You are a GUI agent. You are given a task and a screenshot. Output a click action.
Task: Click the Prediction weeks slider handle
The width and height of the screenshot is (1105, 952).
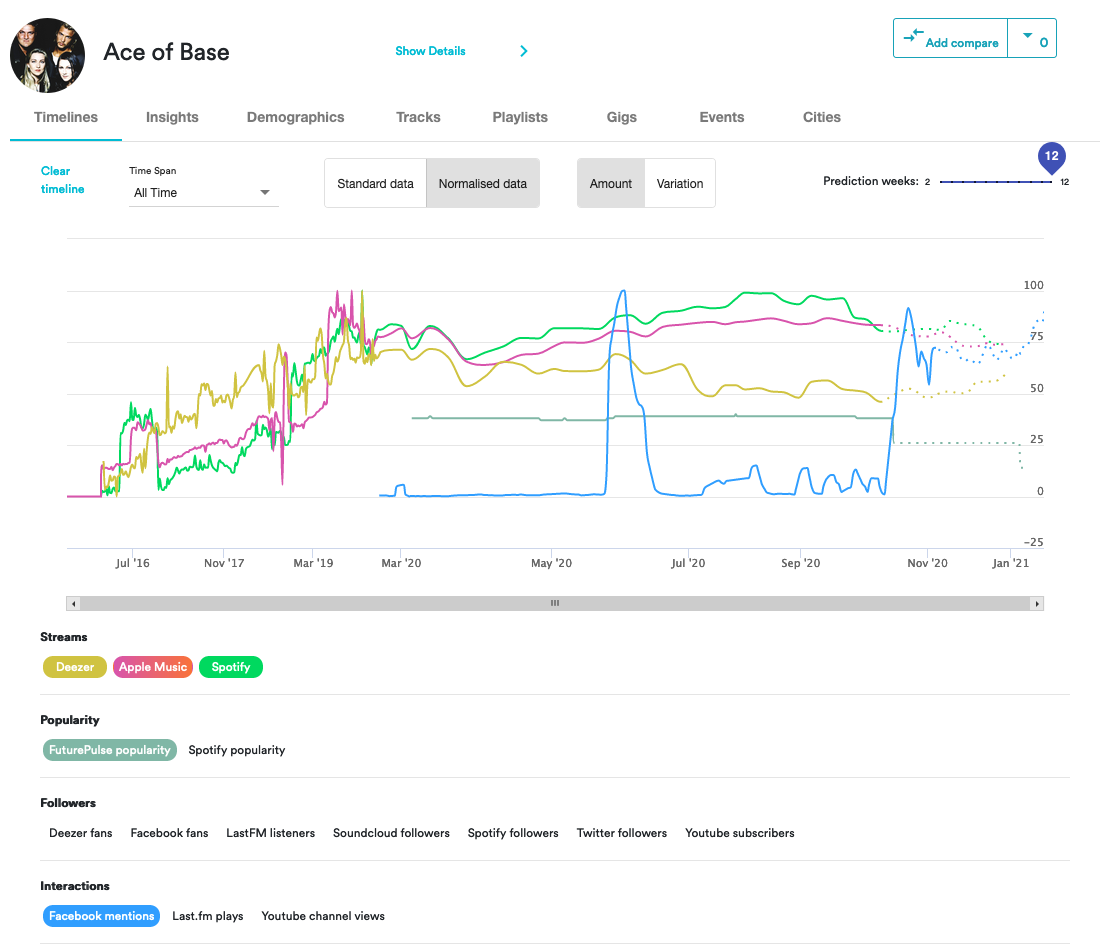[1051, 160]
